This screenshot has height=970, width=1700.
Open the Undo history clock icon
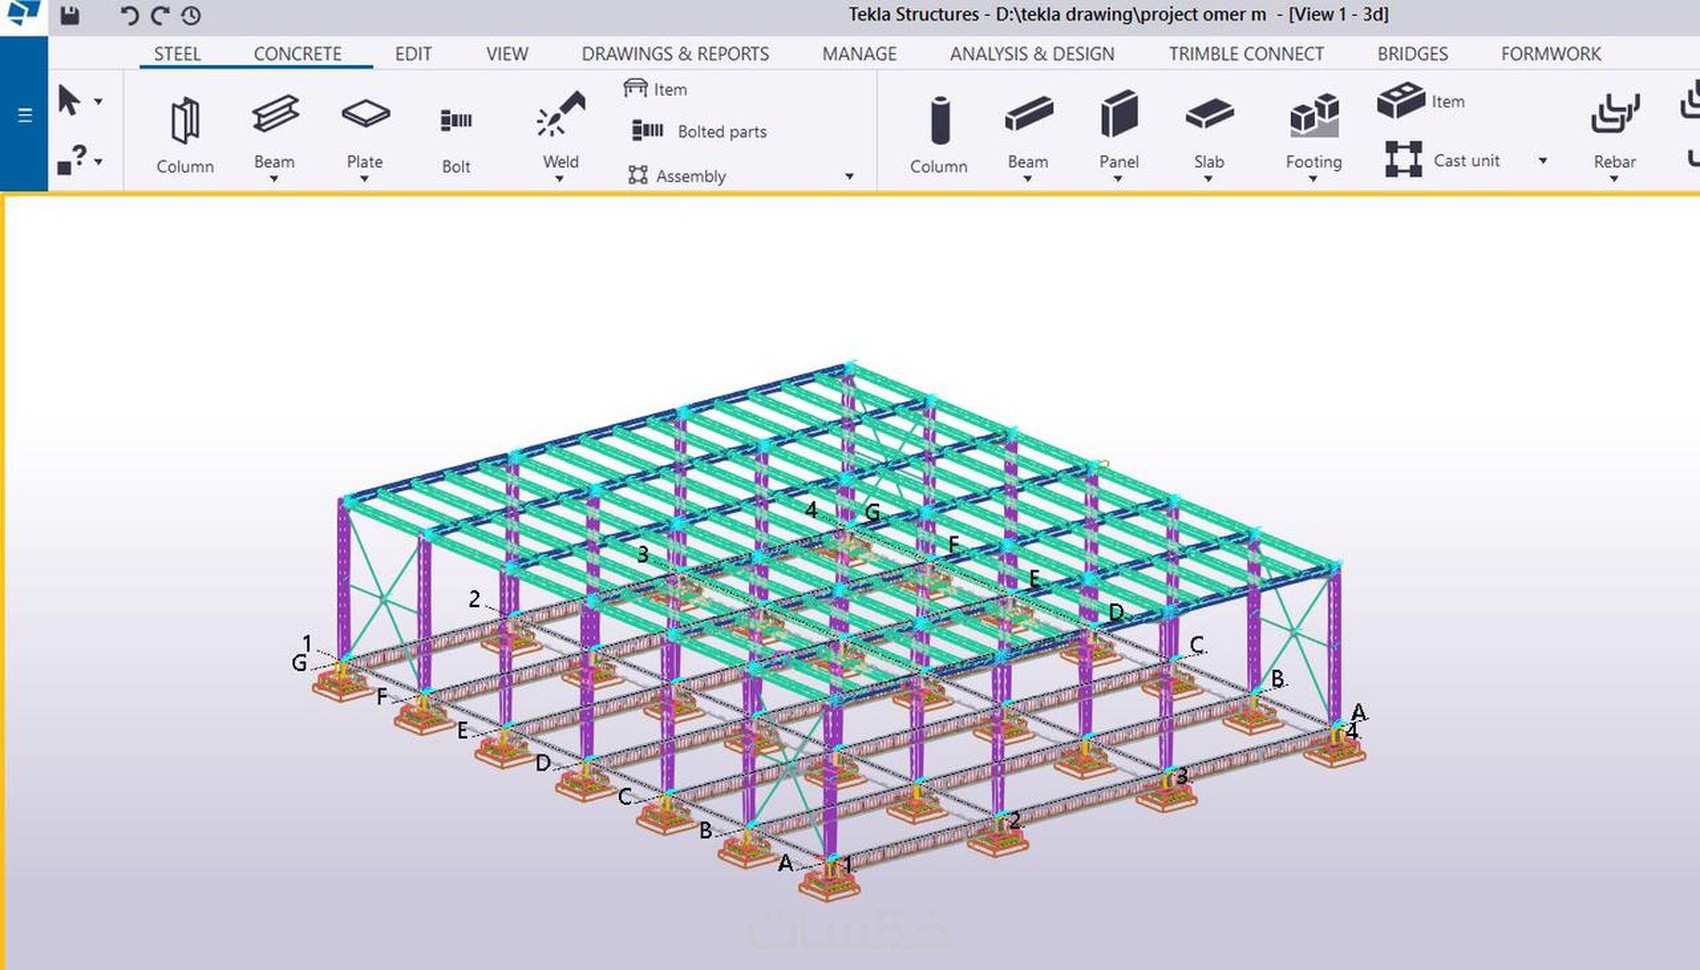(x=191, y=15)
